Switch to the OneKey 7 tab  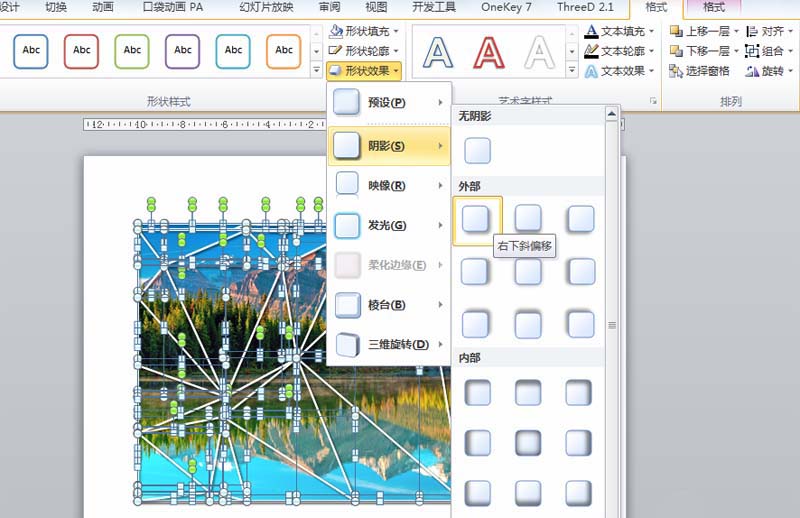point(506,7)
